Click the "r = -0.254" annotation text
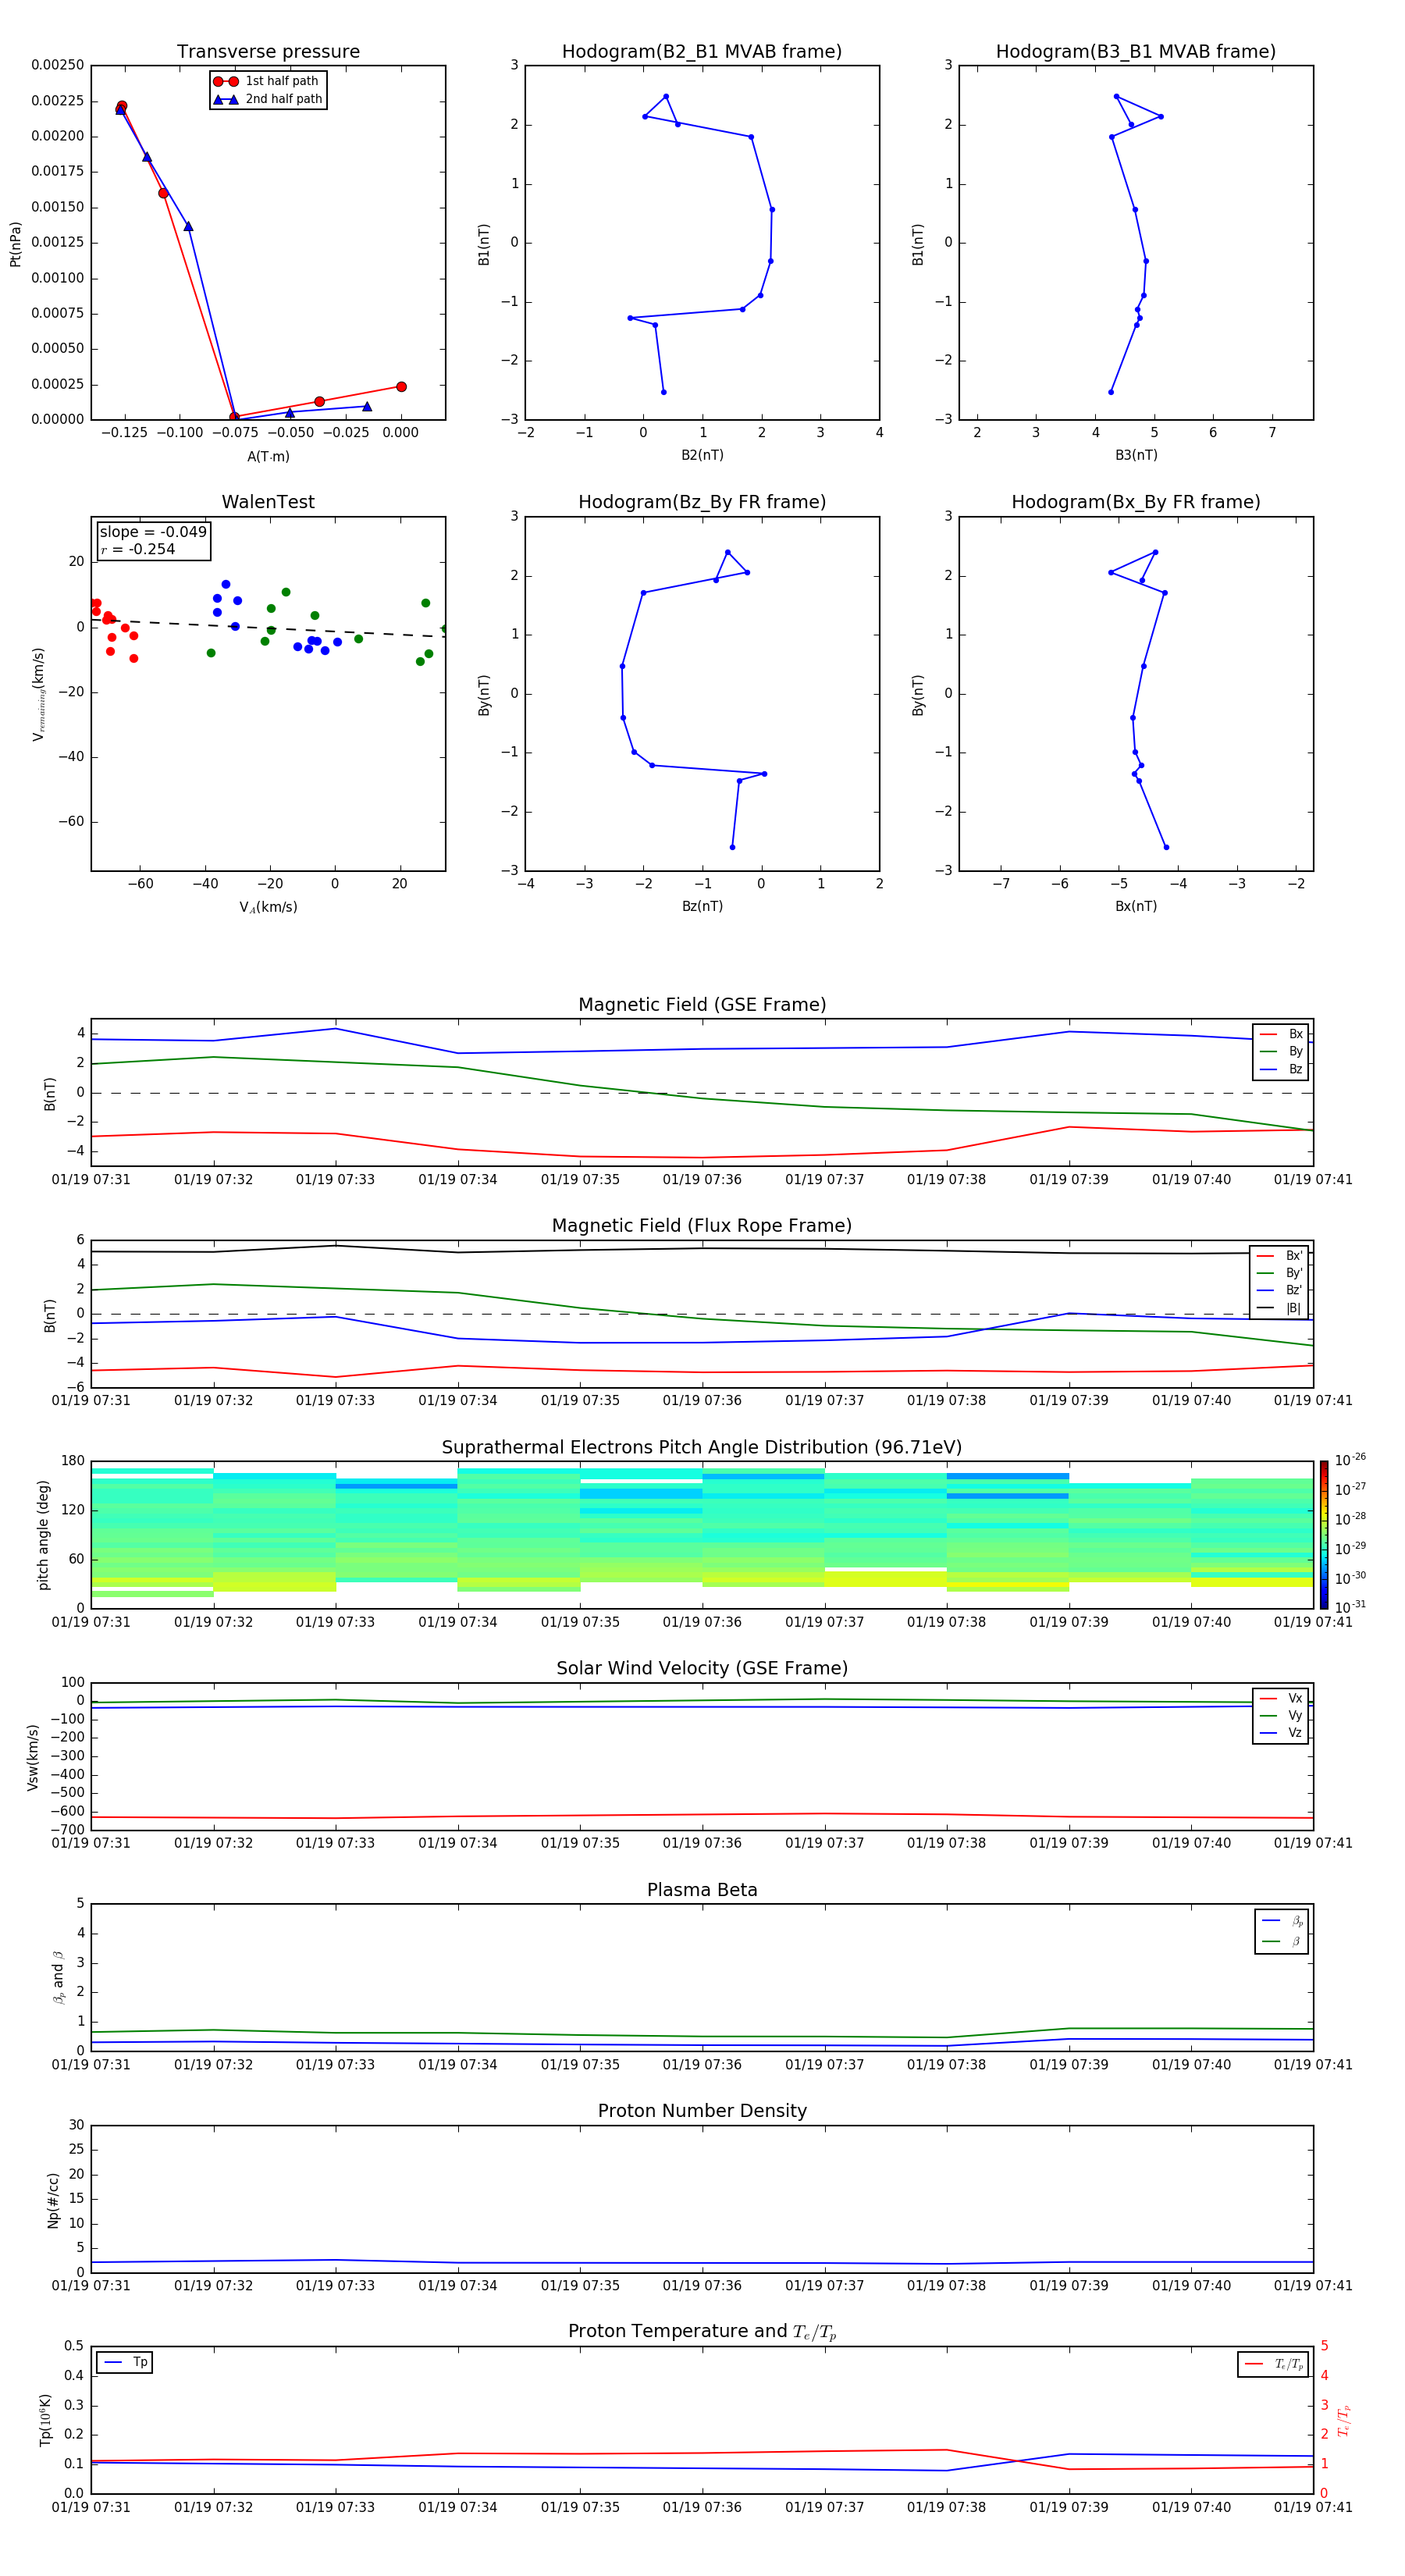The image size is (1405, 2576). [138, 549]
